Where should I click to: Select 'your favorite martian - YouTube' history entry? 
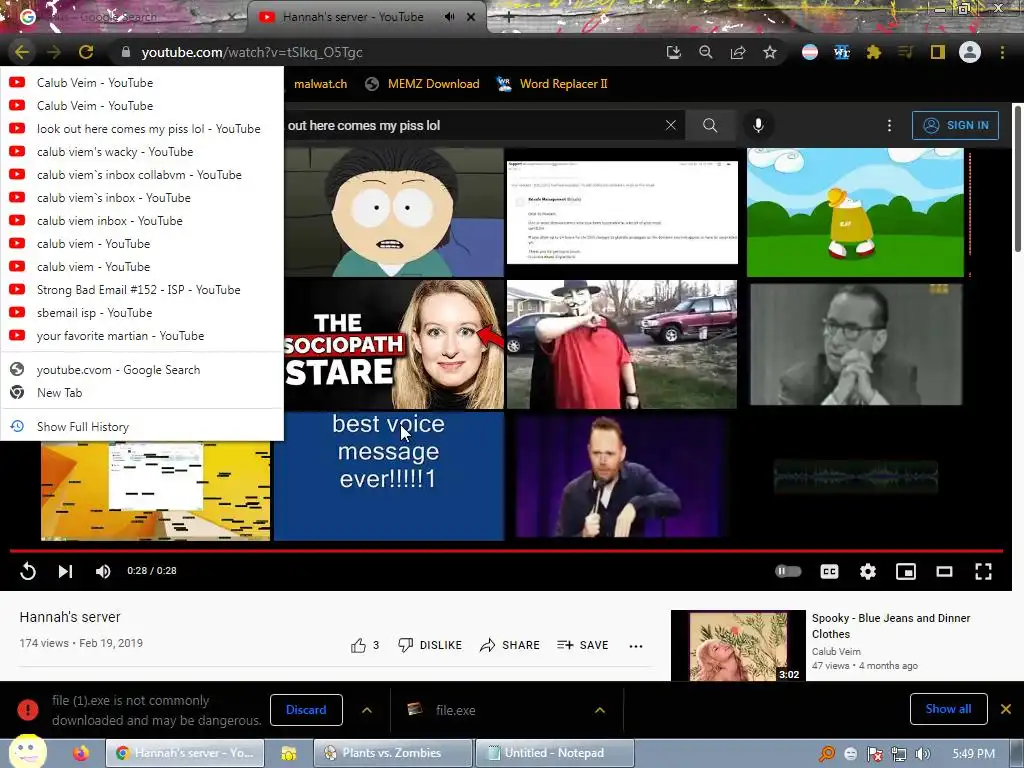(x=142, y=336)
